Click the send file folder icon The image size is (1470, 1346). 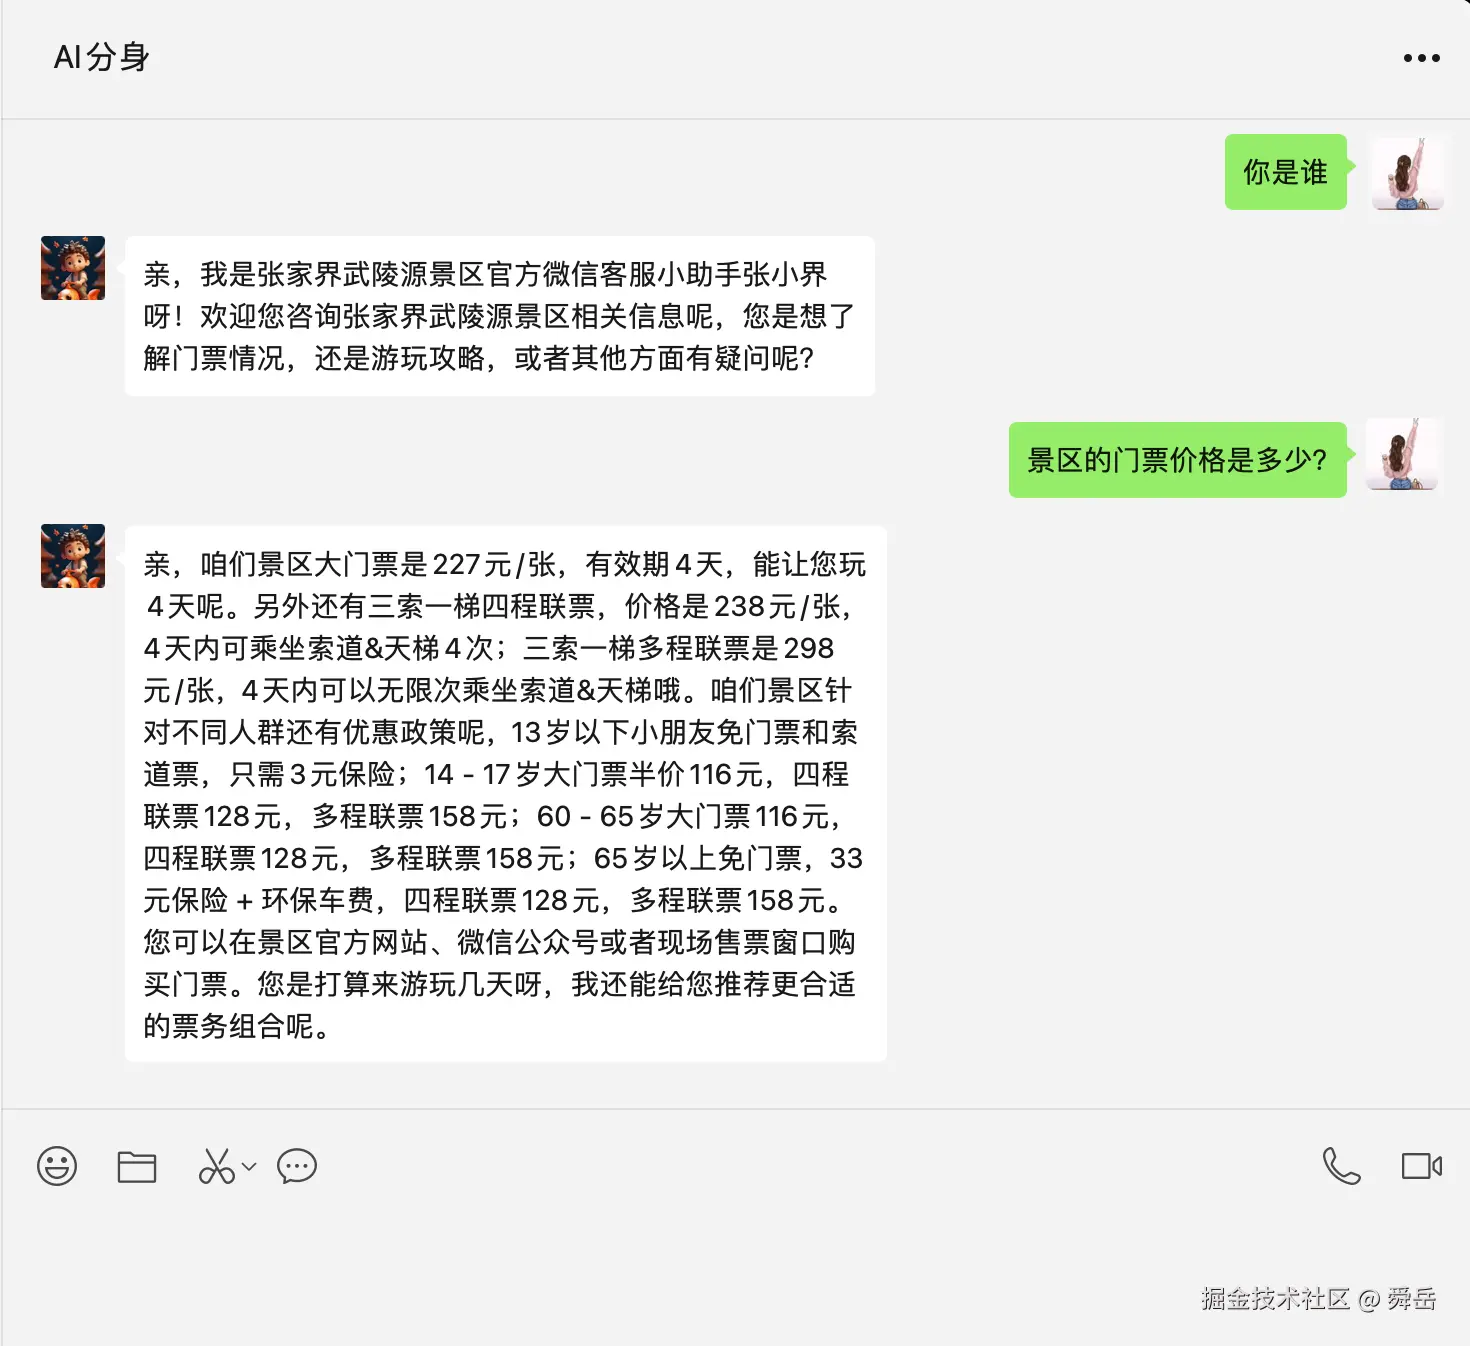click(137, 1167)
